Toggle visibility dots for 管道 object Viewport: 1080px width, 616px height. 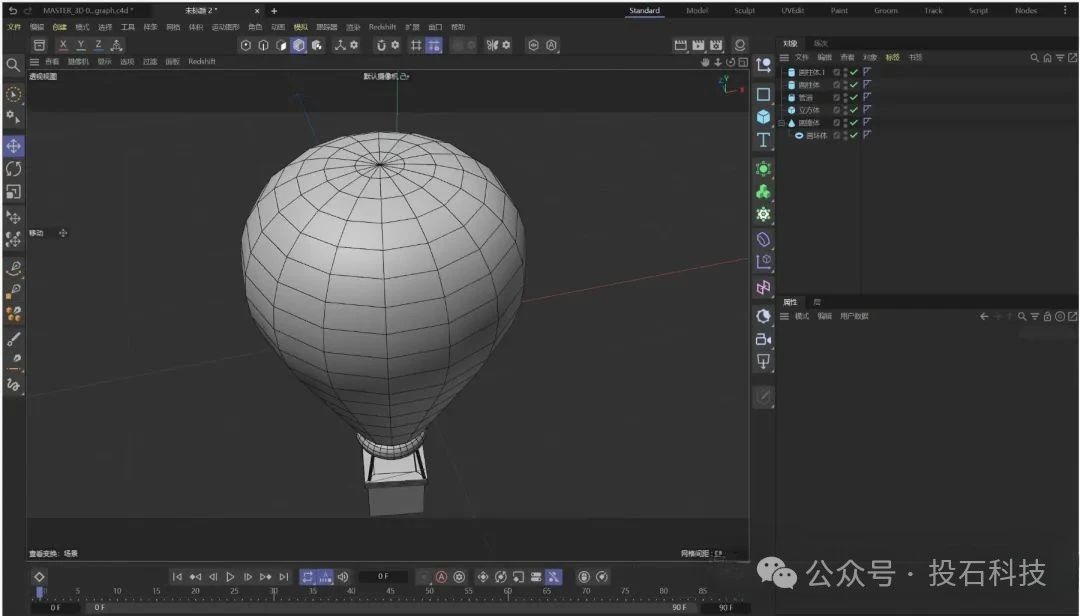(845, 98)
